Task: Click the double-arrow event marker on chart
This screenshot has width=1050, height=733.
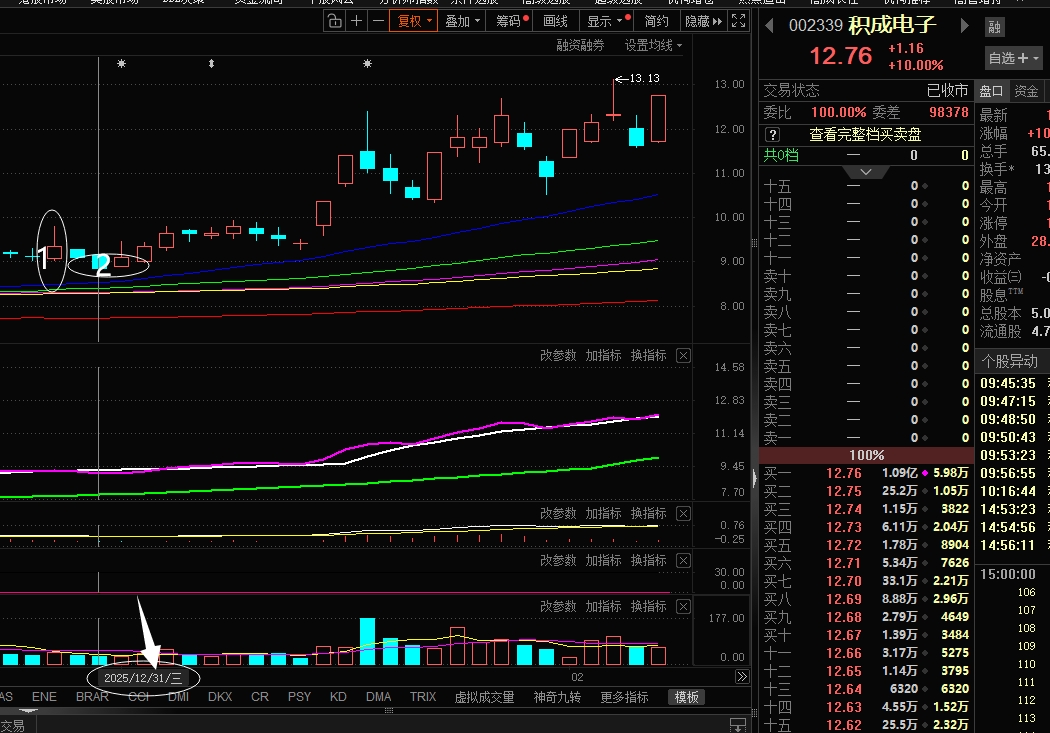Action: click(x=212, y=64)
